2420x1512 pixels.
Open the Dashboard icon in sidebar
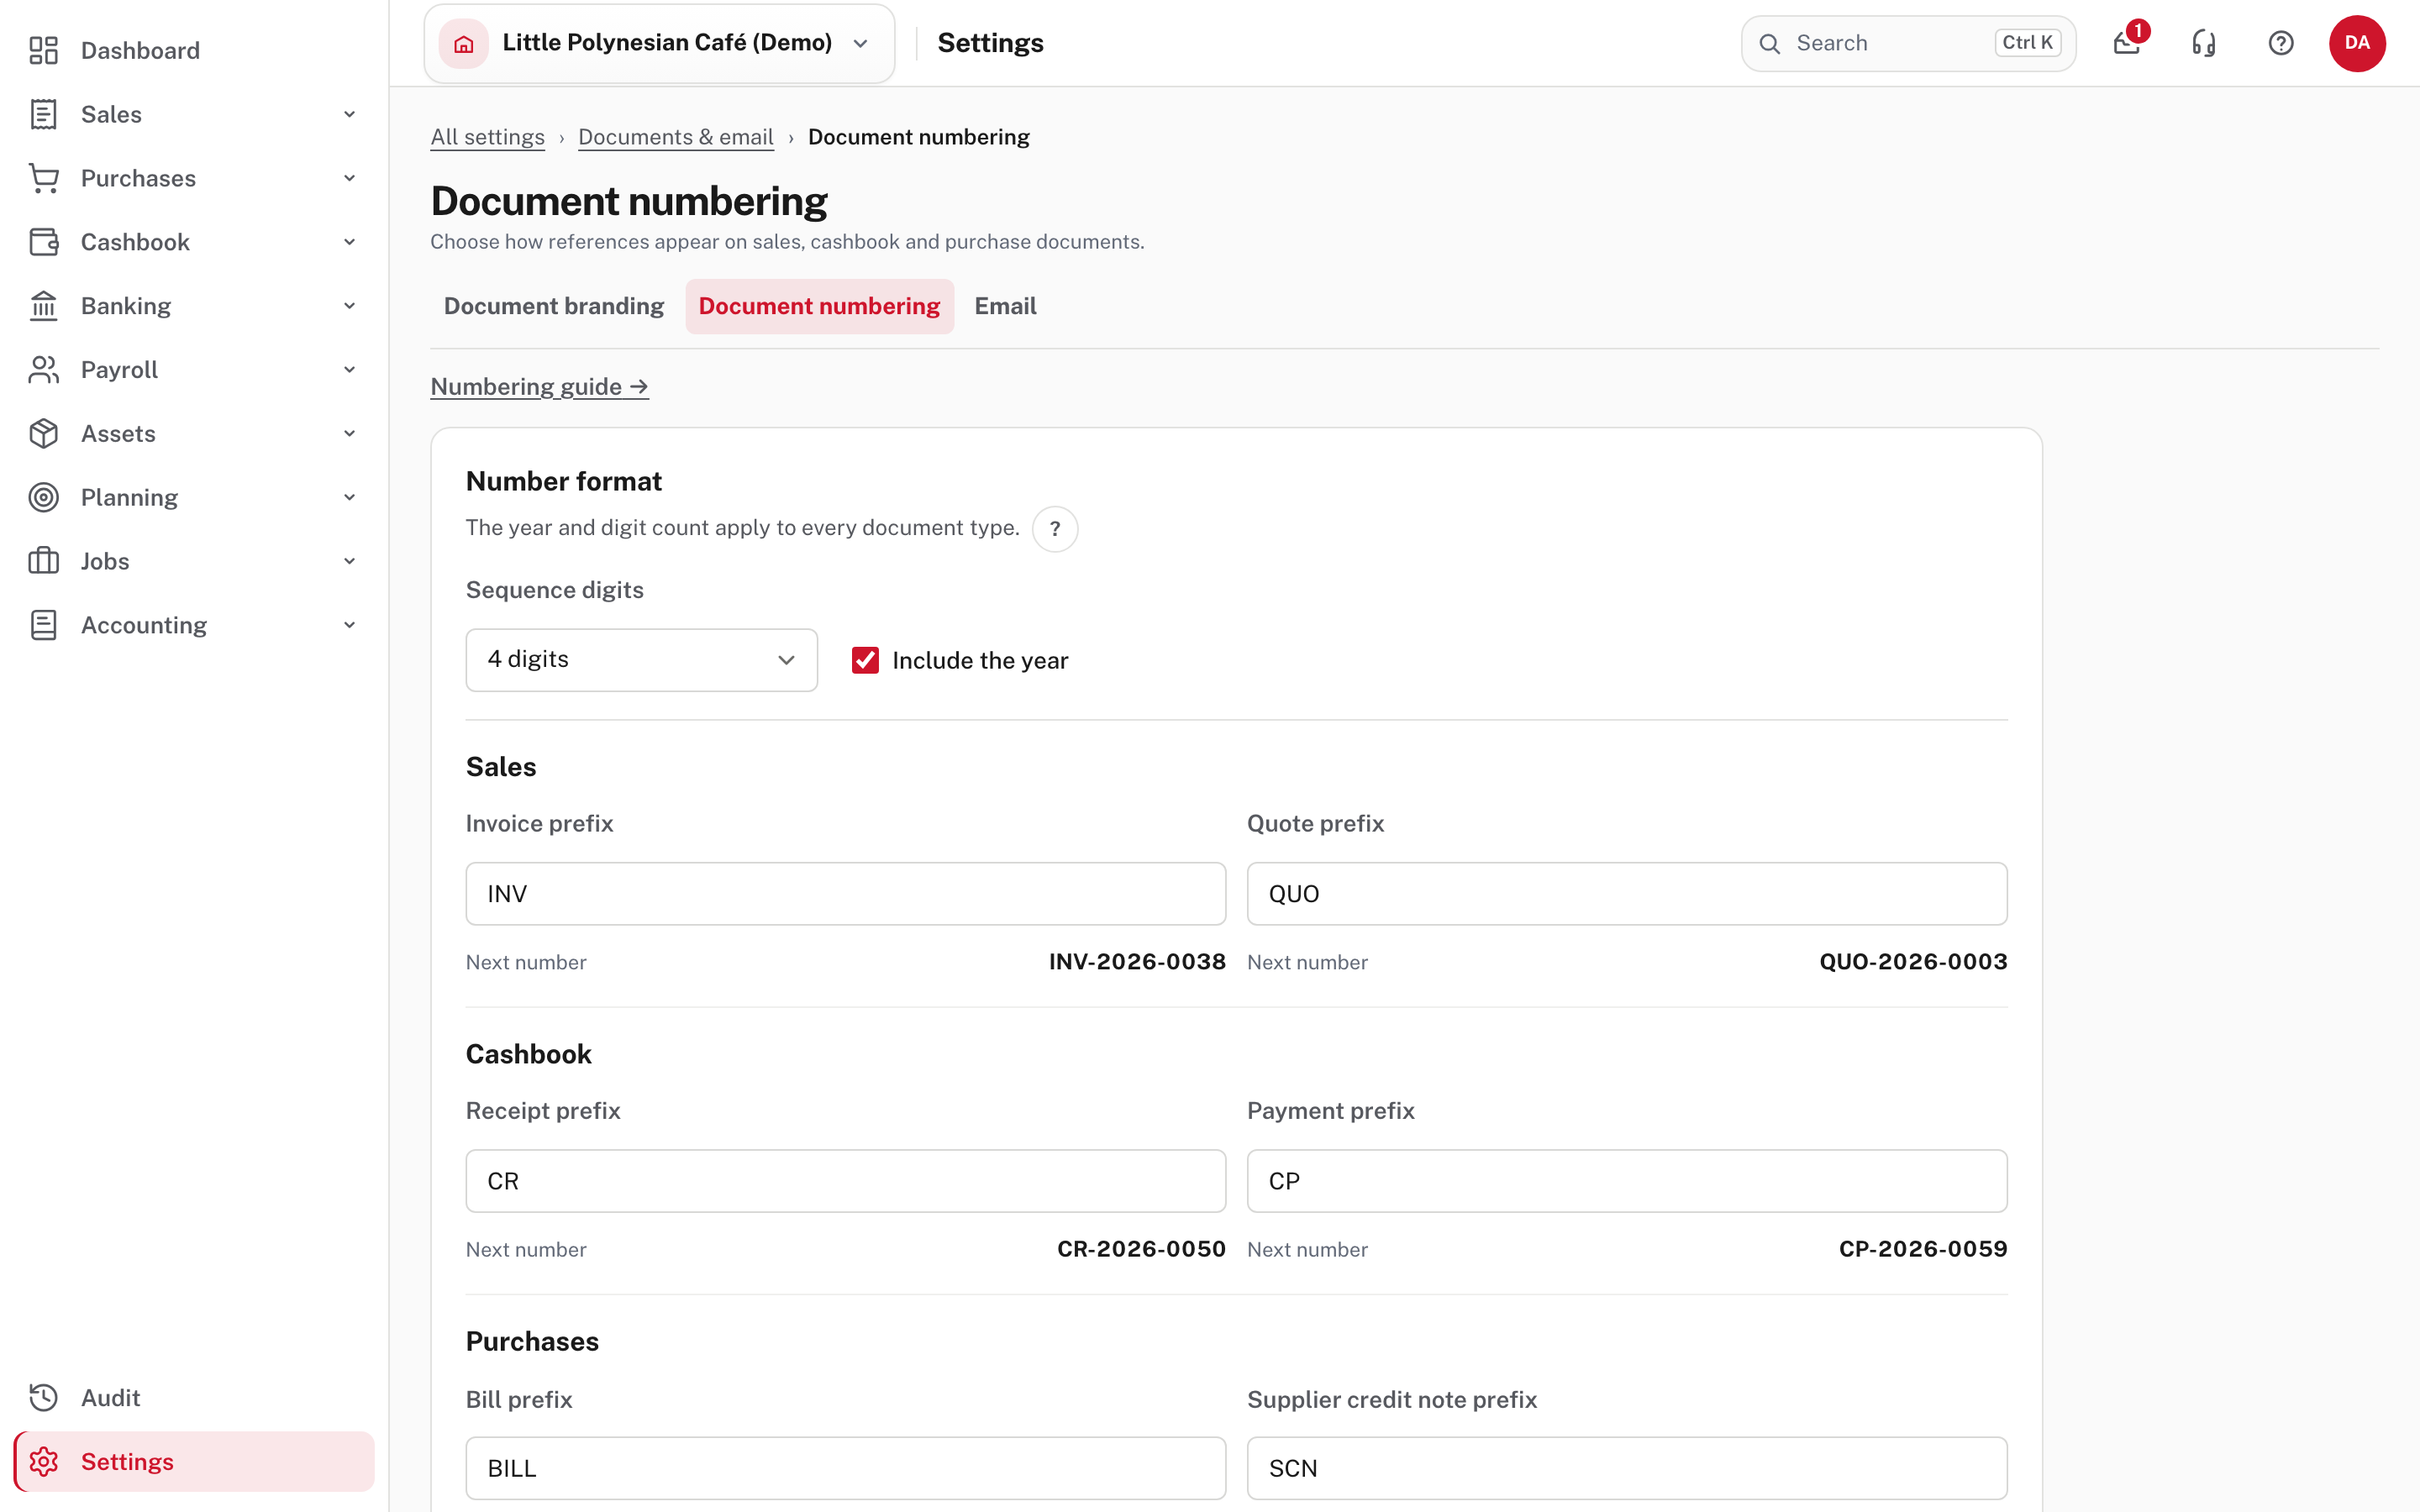coord(43,50)
